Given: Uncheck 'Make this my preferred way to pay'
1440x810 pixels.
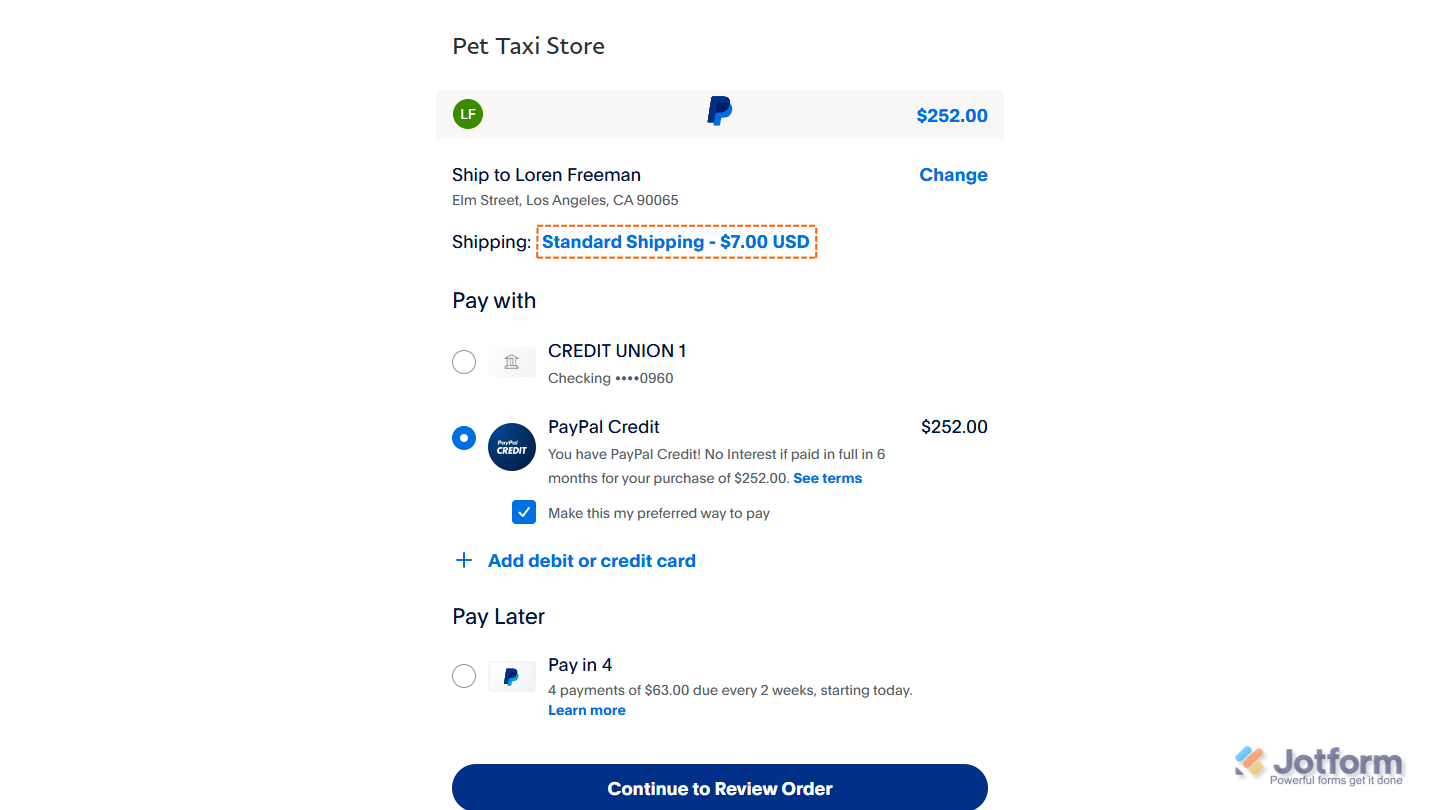Looking at the screenshot, I should [523, 511].
